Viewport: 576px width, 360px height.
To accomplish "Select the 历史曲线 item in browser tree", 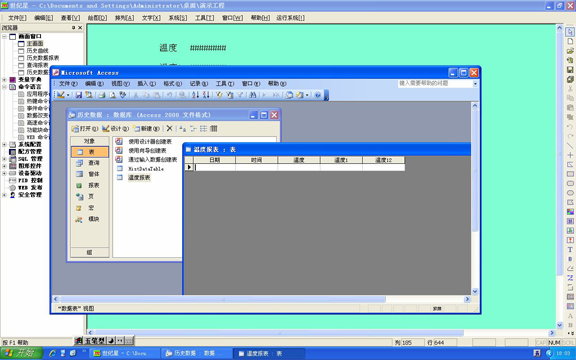I will 37,51.
